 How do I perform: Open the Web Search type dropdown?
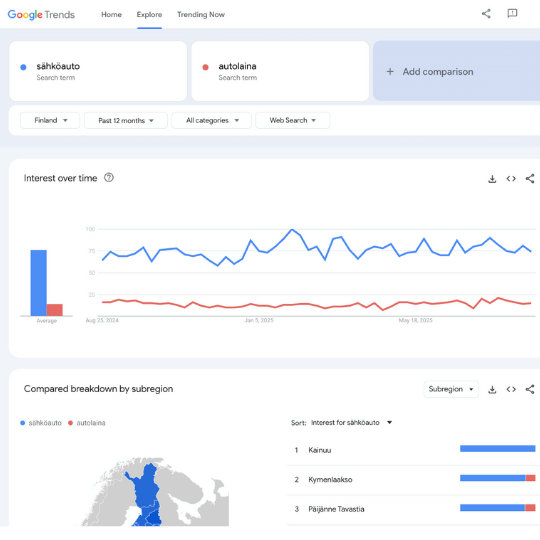[x=292, y=120]
